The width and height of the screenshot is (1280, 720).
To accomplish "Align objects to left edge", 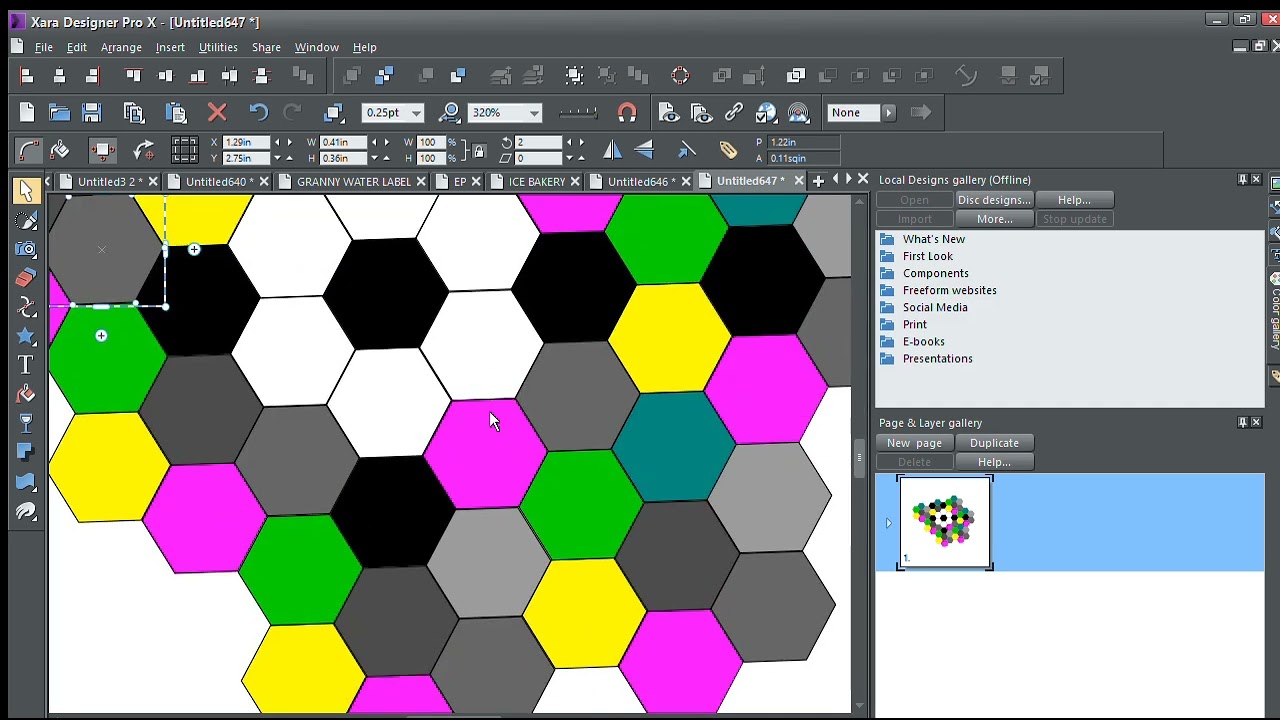I will coord(27,76).
